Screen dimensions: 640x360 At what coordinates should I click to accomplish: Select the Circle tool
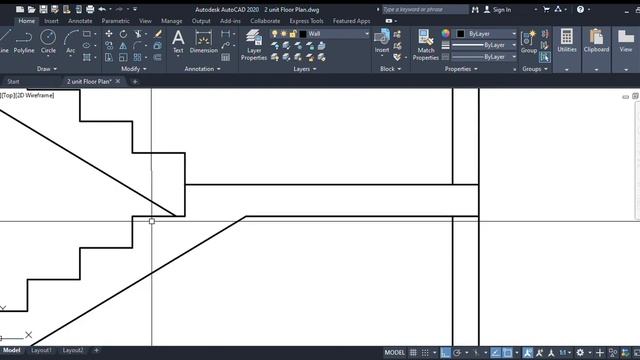[x=48, y=42]
